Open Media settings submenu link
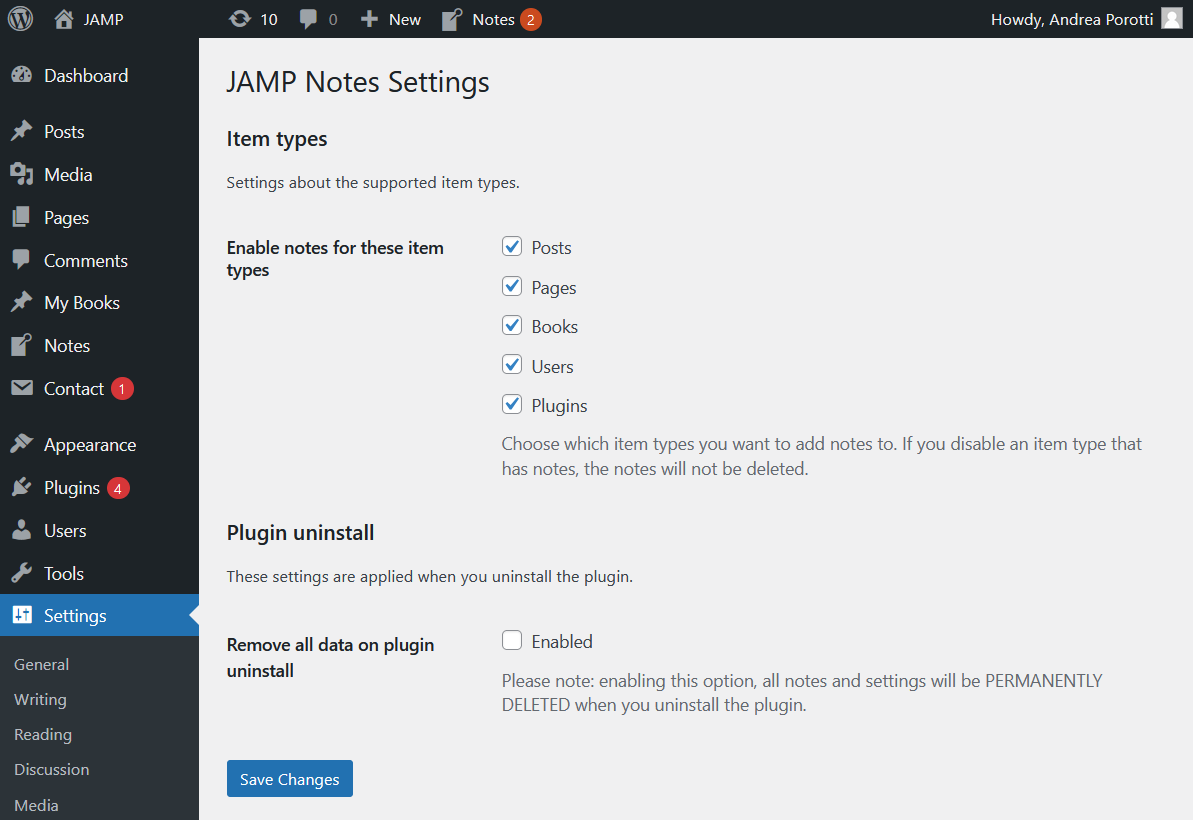 point(37,805)
